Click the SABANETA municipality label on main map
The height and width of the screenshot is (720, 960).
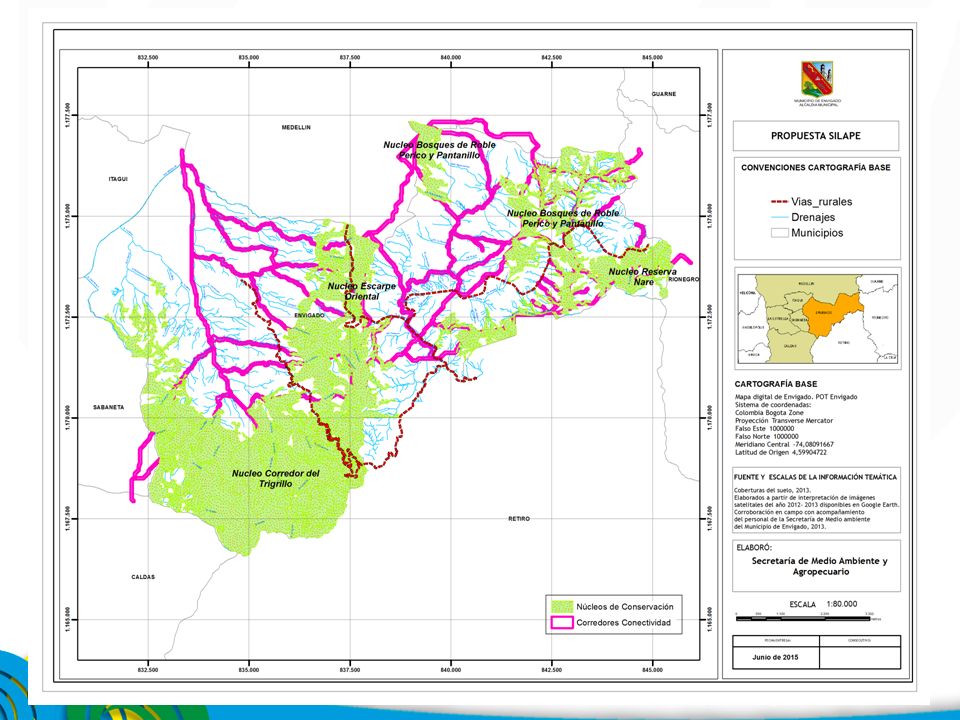108,407
